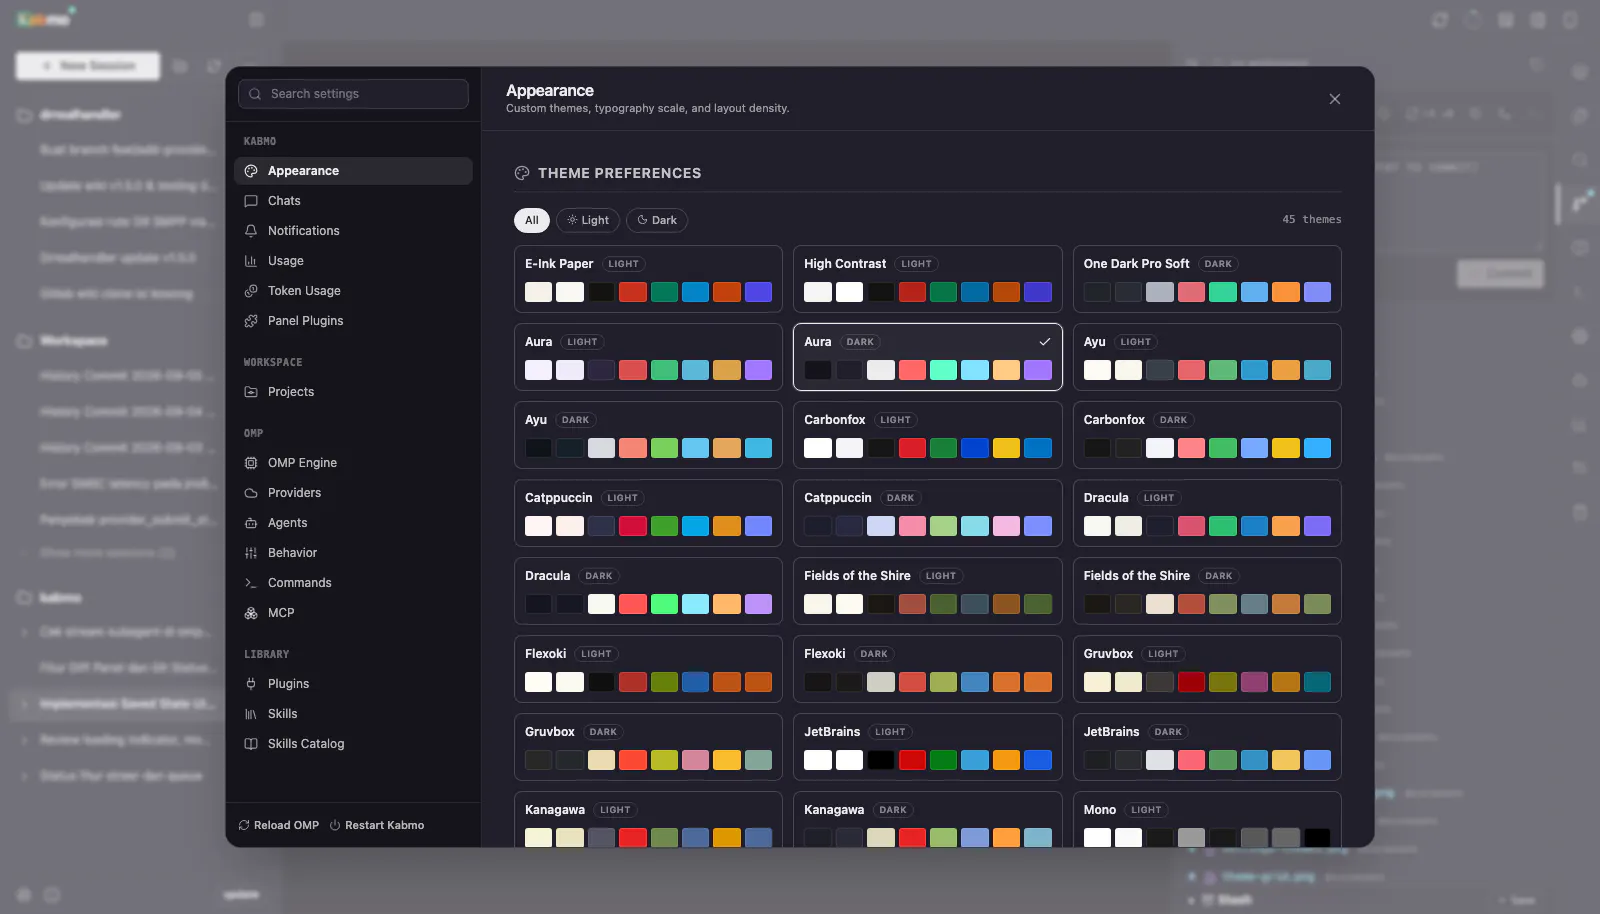The image size is (1600, 914).
Task: Choose the Dracula dark theme card
Action: click(648, 591)
